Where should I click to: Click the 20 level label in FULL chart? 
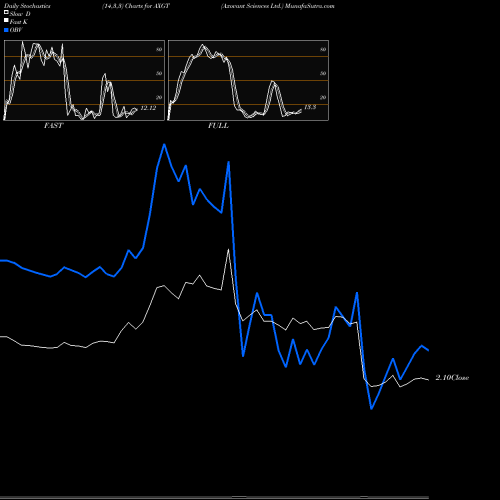point(323,97)
